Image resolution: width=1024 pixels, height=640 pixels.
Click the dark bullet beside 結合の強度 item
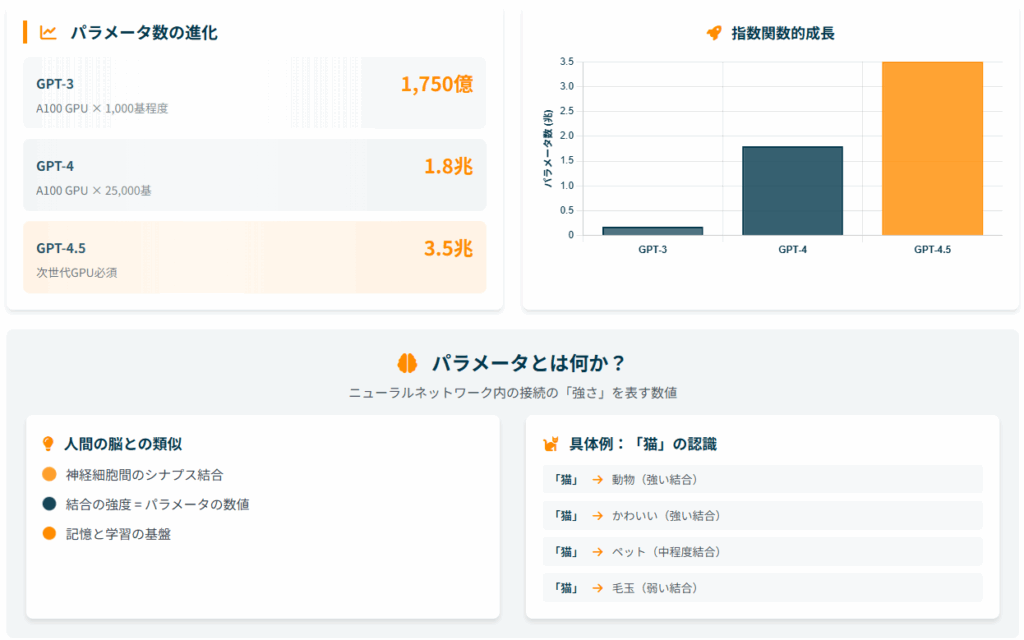click(49, 504)
